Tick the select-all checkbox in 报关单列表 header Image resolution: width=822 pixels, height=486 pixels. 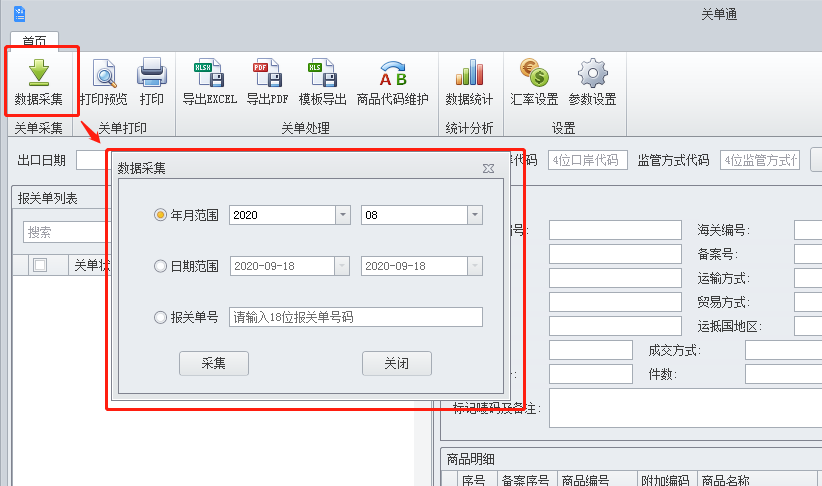coord(40,265)
